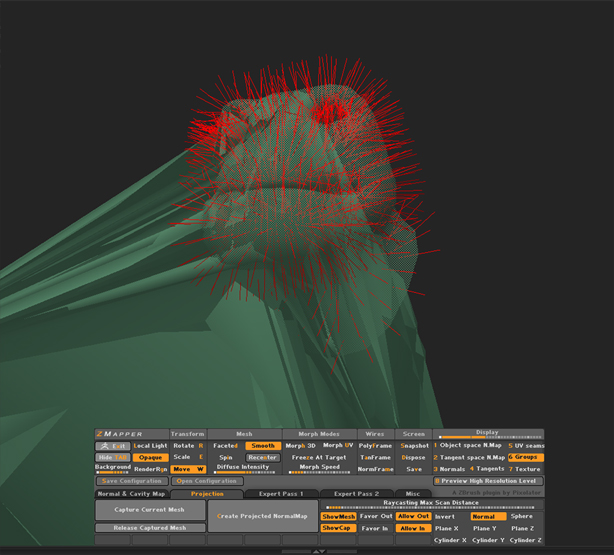Select Object space N.Map display
This screenshot has height=555, width=614.
468,445
